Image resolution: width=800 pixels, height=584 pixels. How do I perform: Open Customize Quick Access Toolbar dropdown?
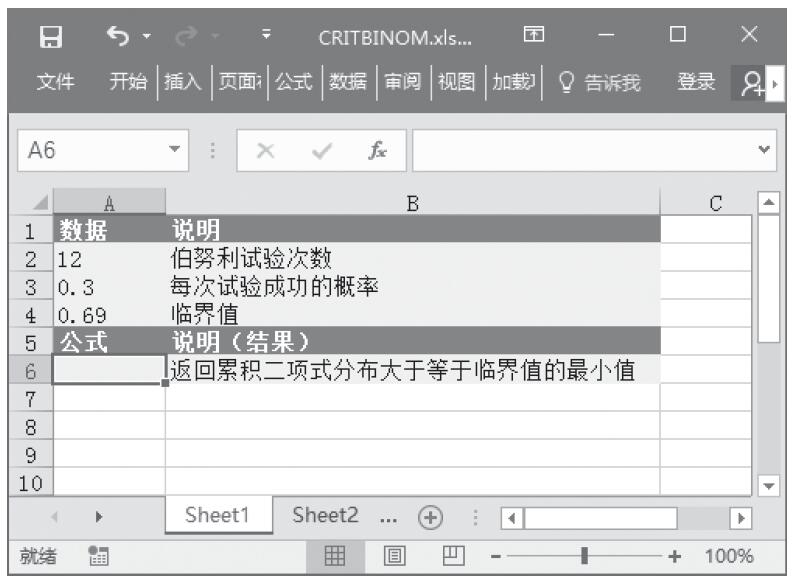(267, 38)
